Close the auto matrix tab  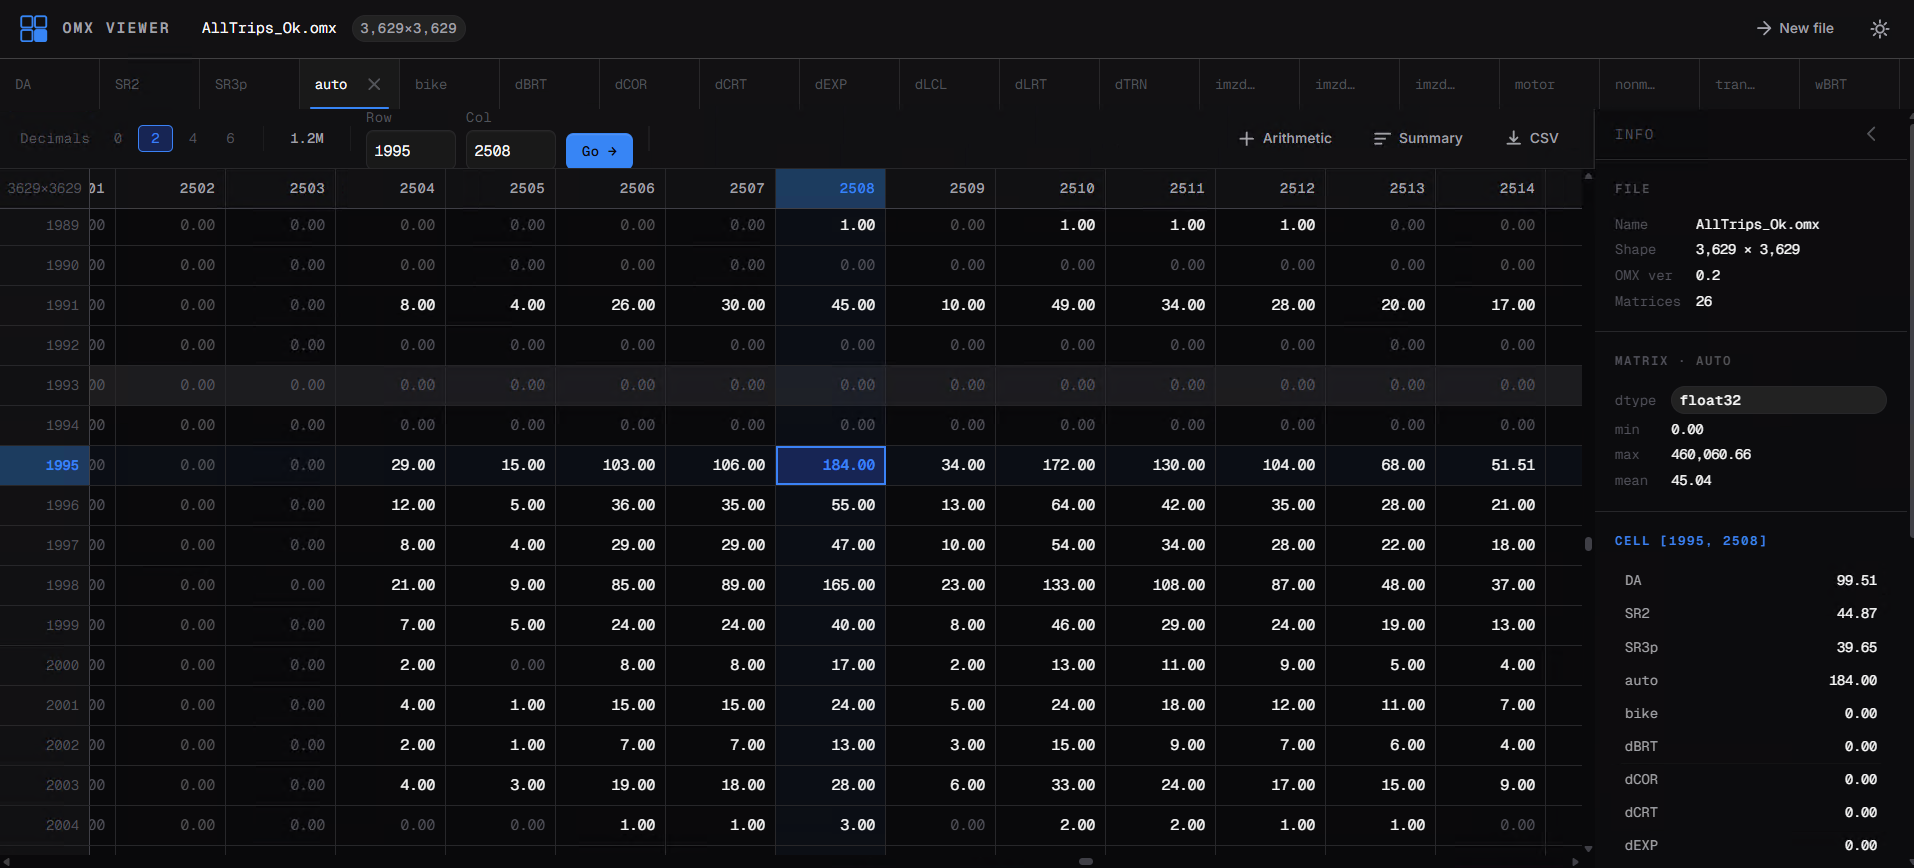[374, 84]
